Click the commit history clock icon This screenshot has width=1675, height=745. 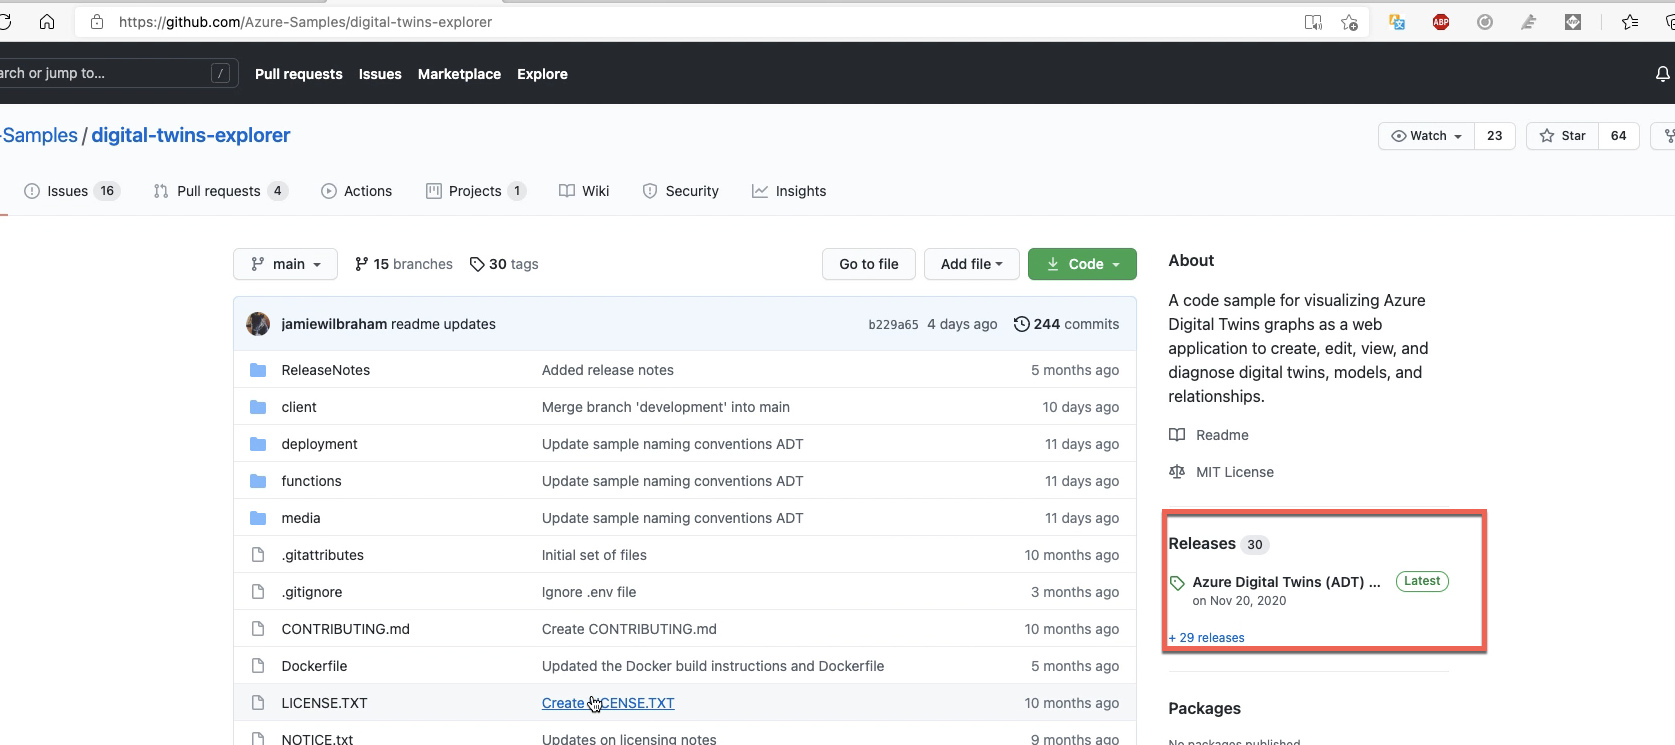[1021, 324]
